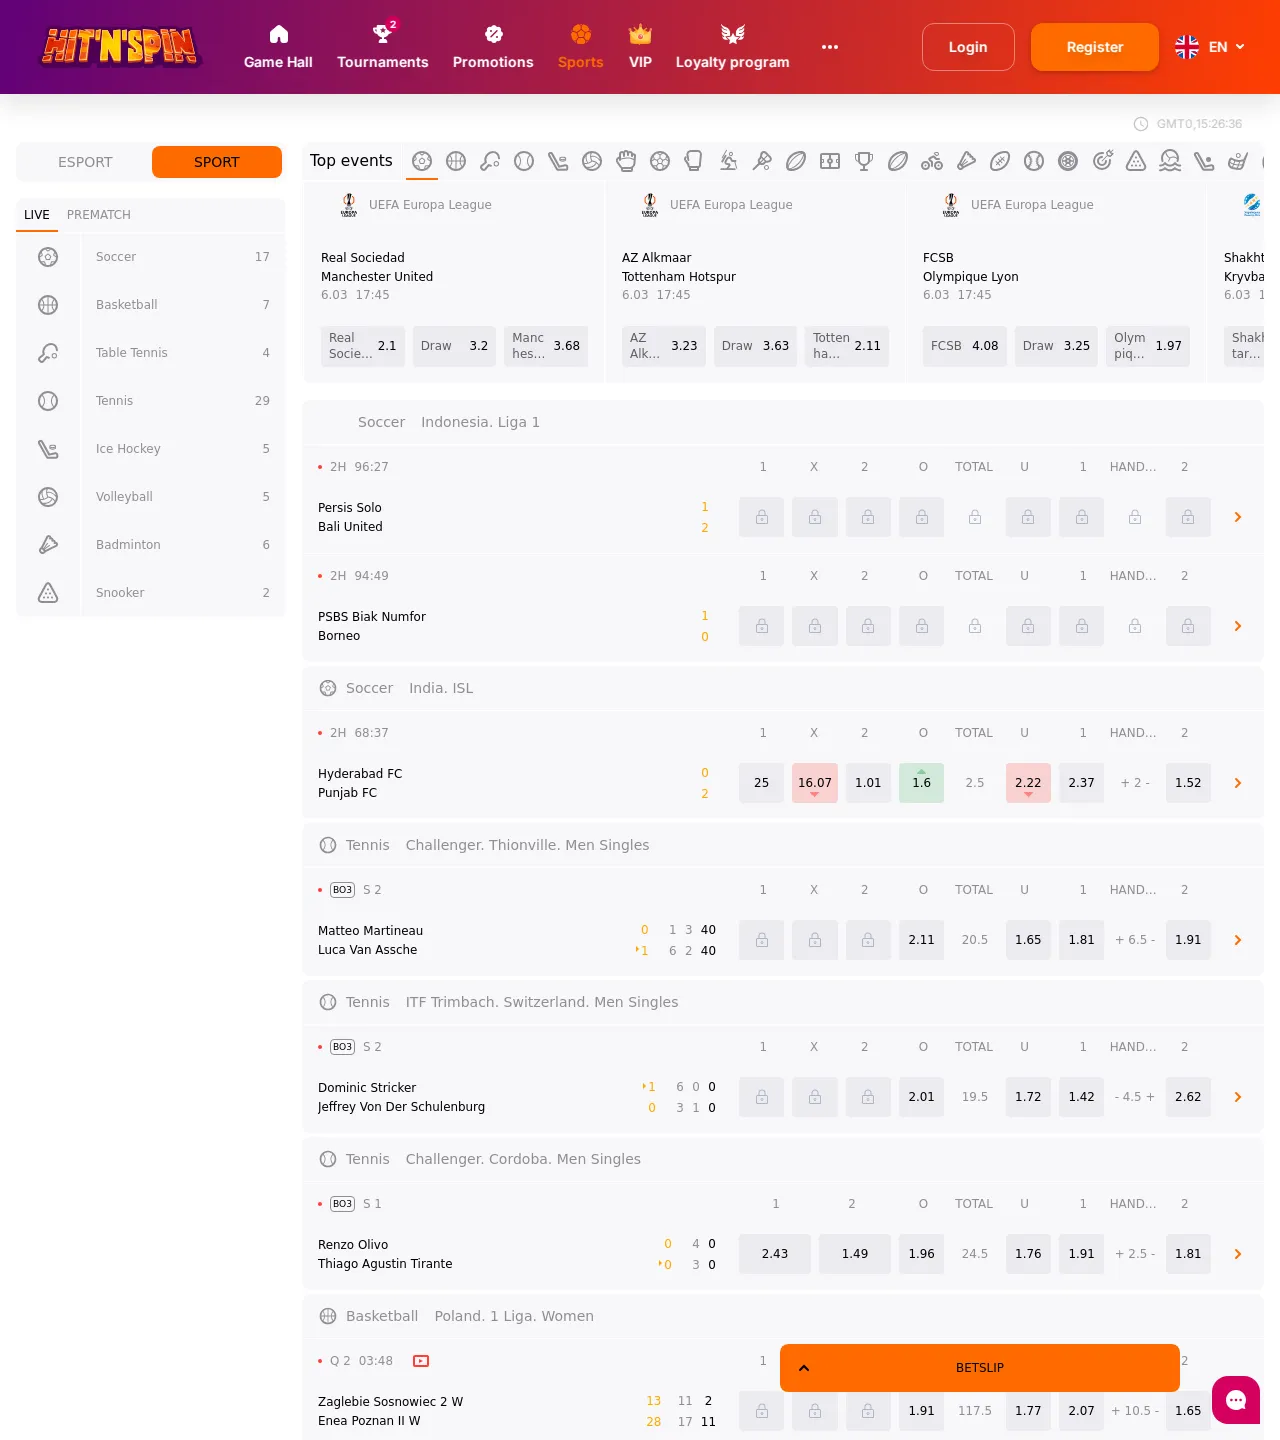This screenshot has height=1440, width=1280.
Task: Bet on Draw 3.63 for AZ Alkmaar match
Action: 755,346
